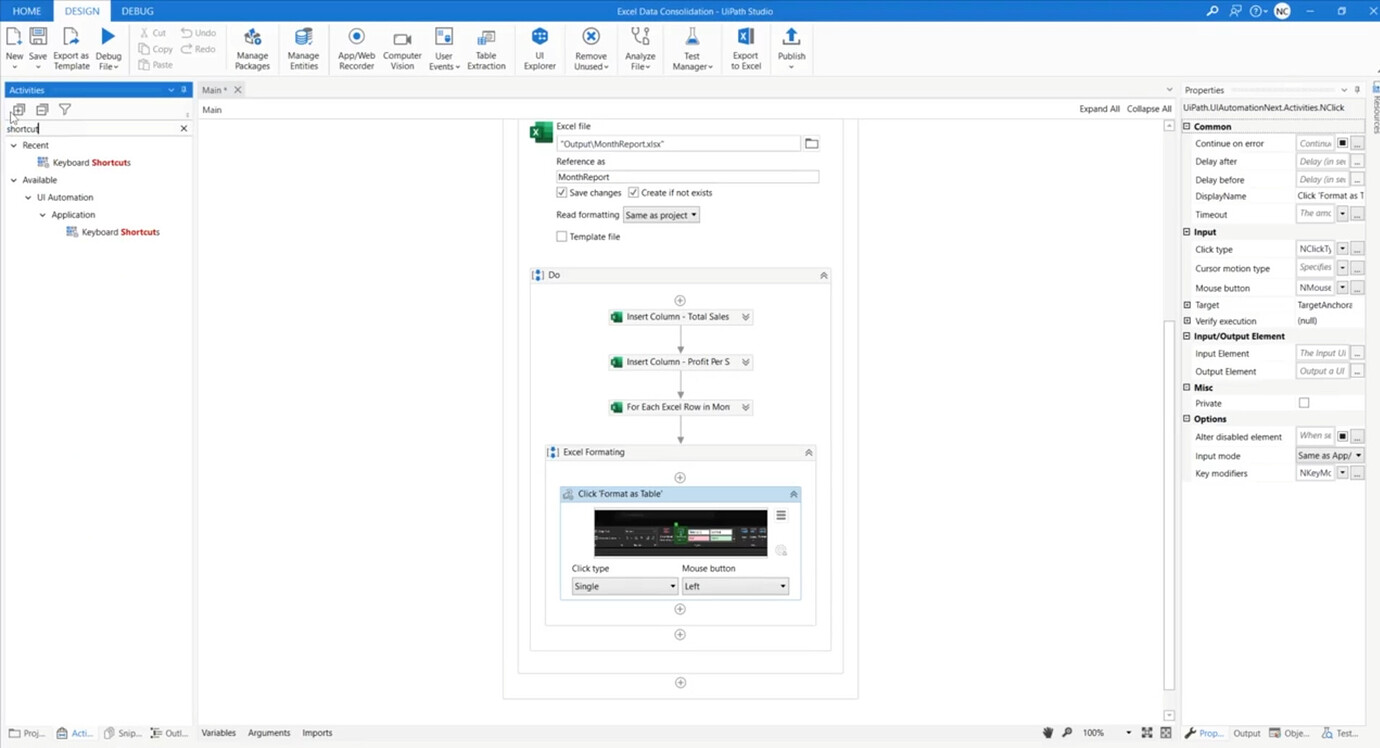This screenshot has height=748, width=1380.
Task: Open Manage Packages
Action: [x=252, y=45]
